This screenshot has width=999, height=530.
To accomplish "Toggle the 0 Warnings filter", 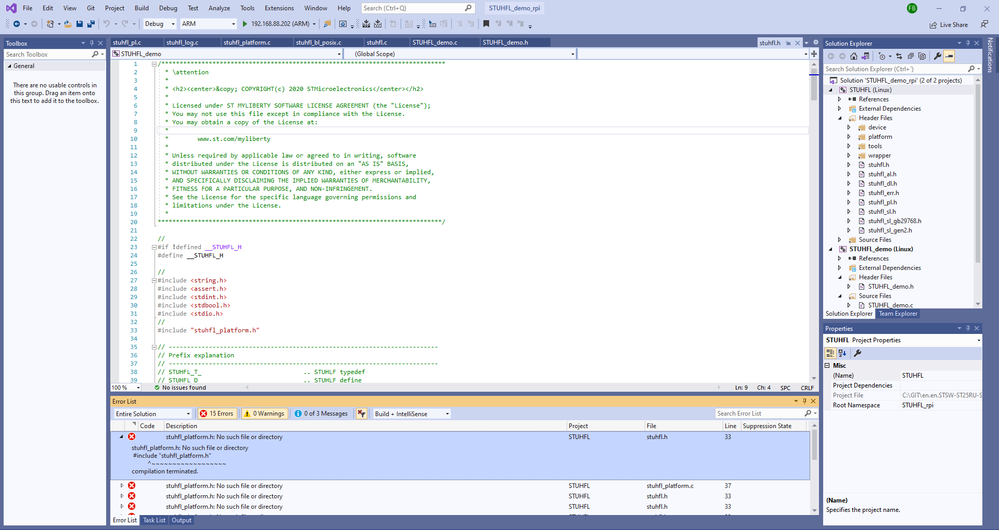I will 264,413.
